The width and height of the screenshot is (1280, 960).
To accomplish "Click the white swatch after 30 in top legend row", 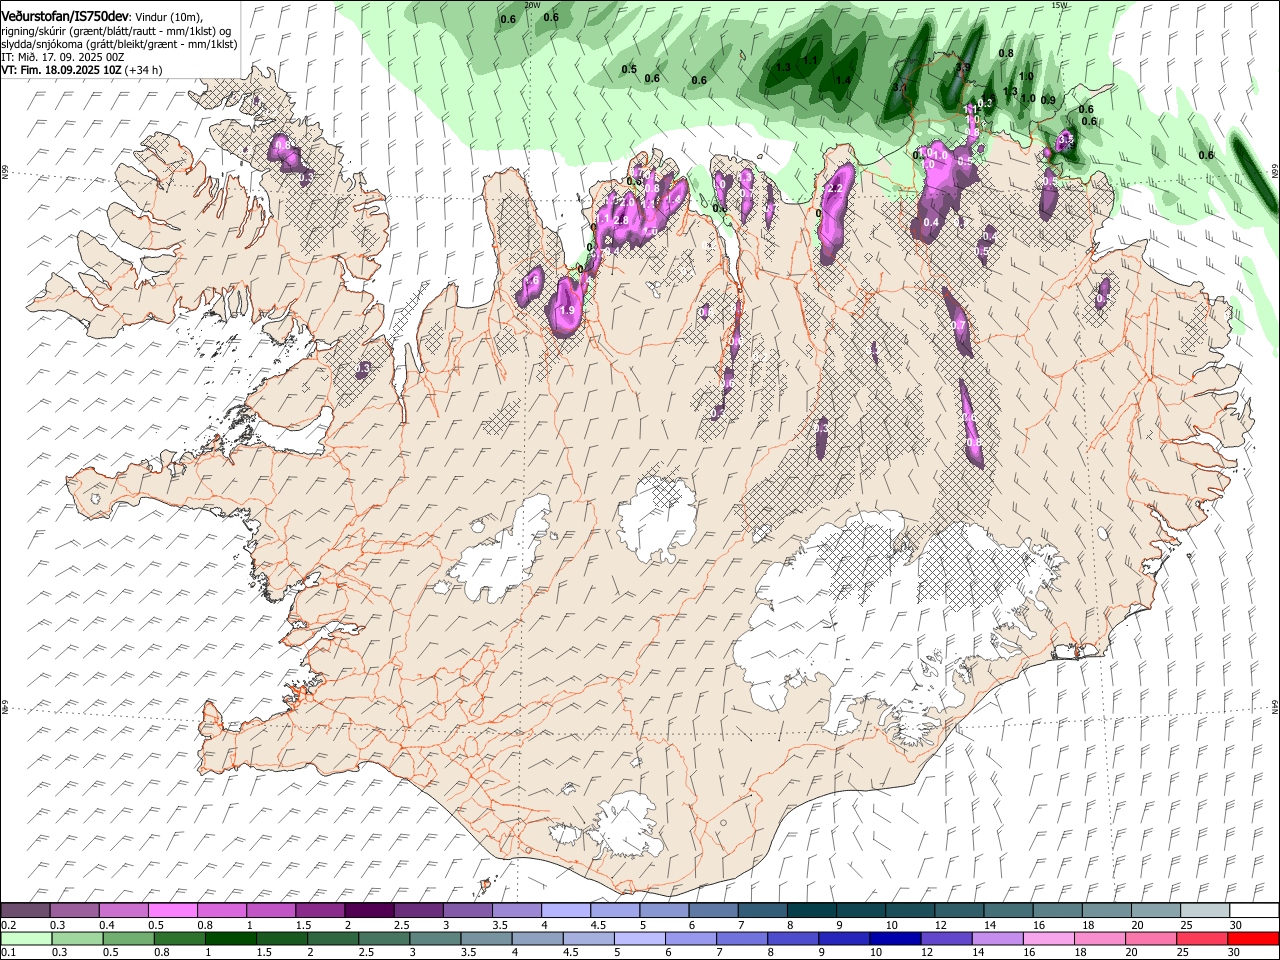I will coord(1253,911).
